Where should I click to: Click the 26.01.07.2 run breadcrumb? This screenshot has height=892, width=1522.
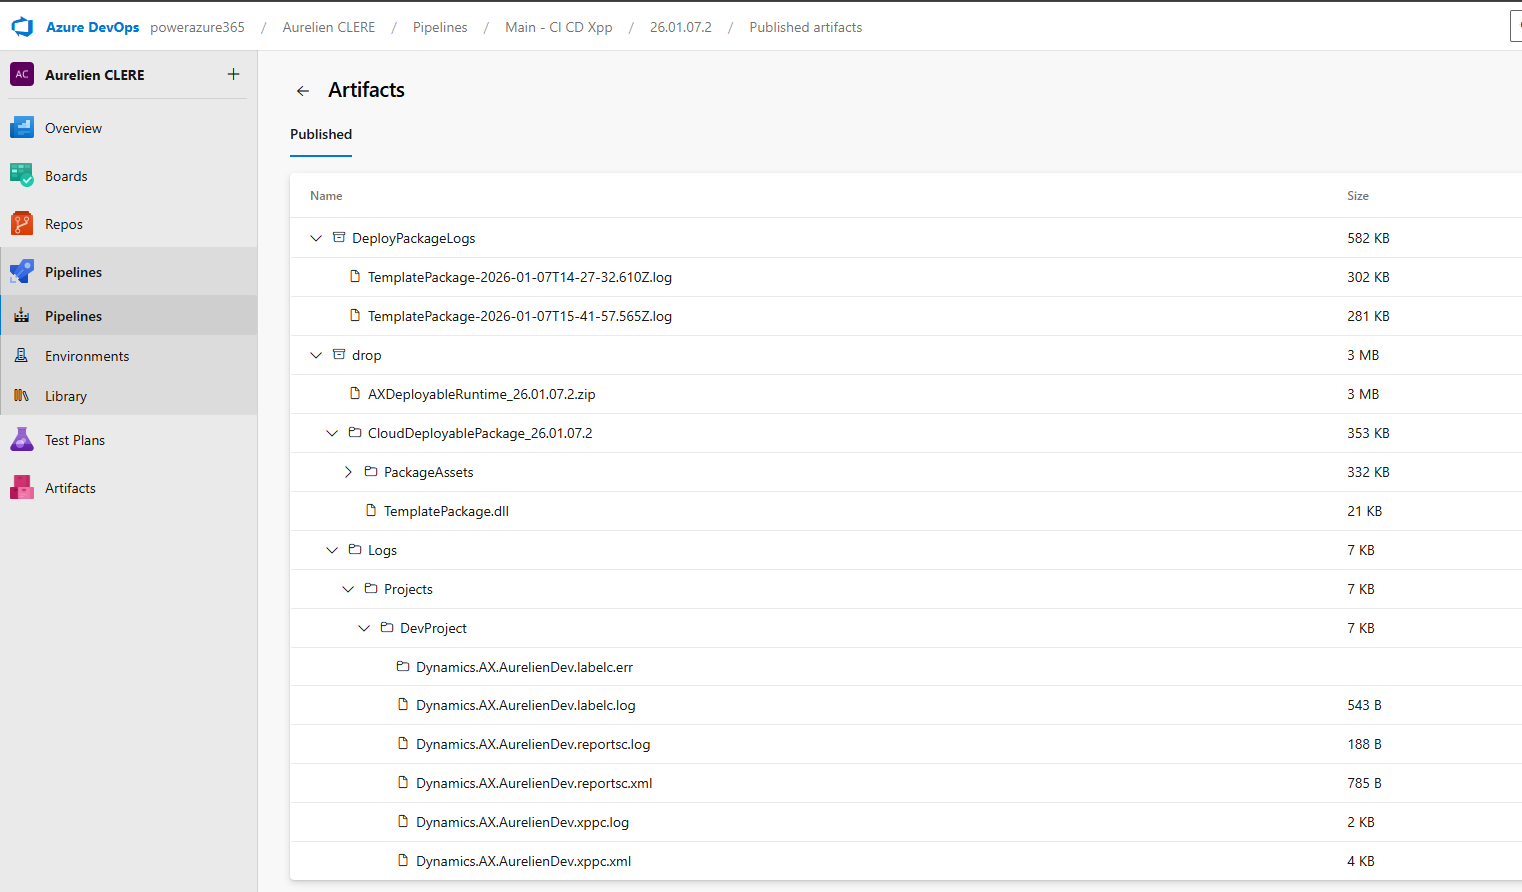[681, 27]
